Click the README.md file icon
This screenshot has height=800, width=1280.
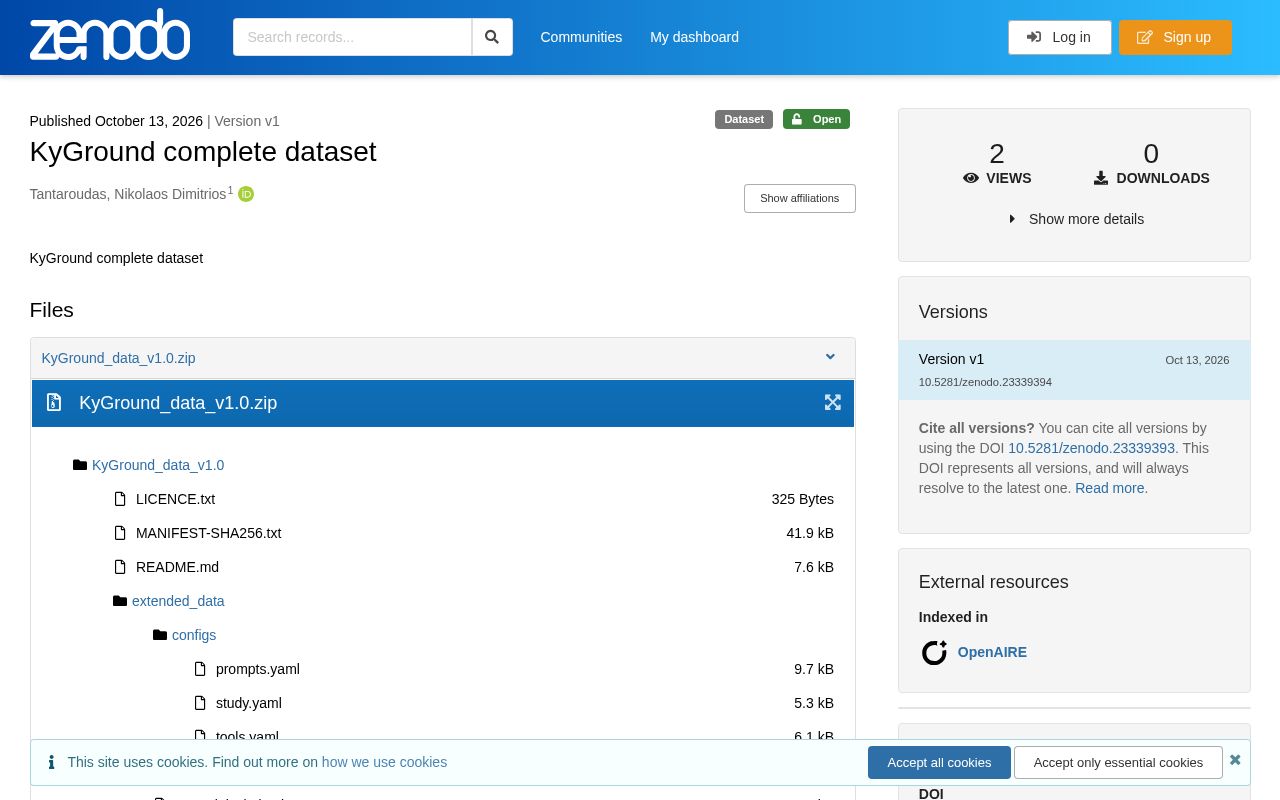pyautogui.click(x=121, y=567)
